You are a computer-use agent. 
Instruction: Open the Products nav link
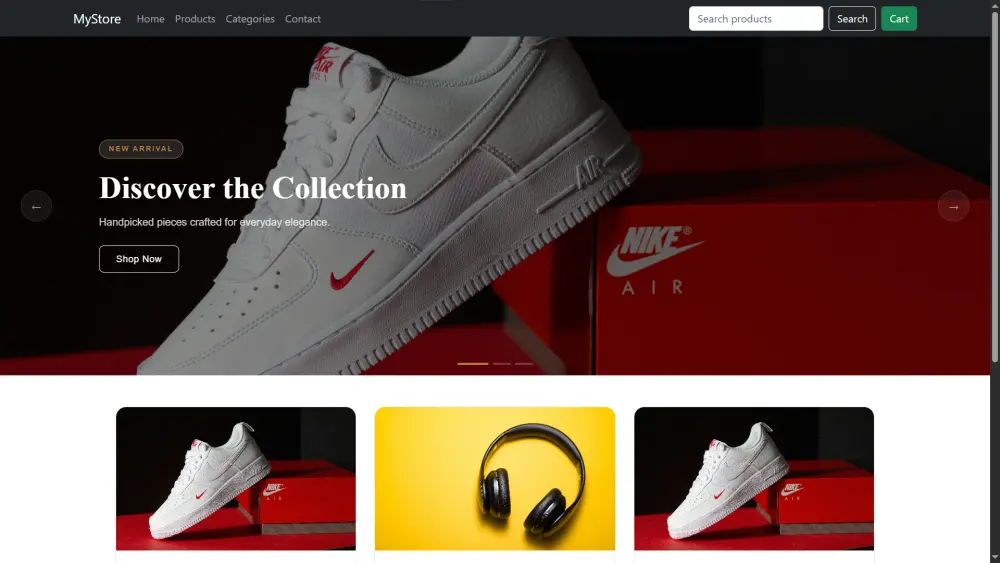click(x=195, y=18)
